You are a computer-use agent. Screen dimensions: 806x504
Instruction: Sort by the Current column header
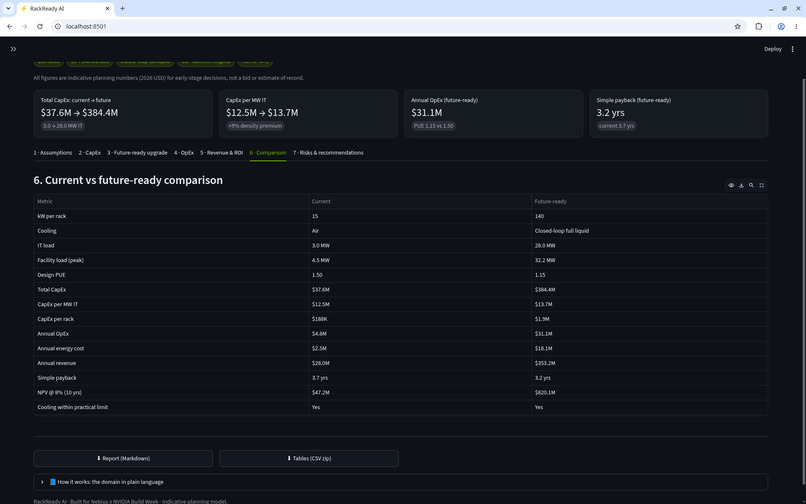pos(419,201)
